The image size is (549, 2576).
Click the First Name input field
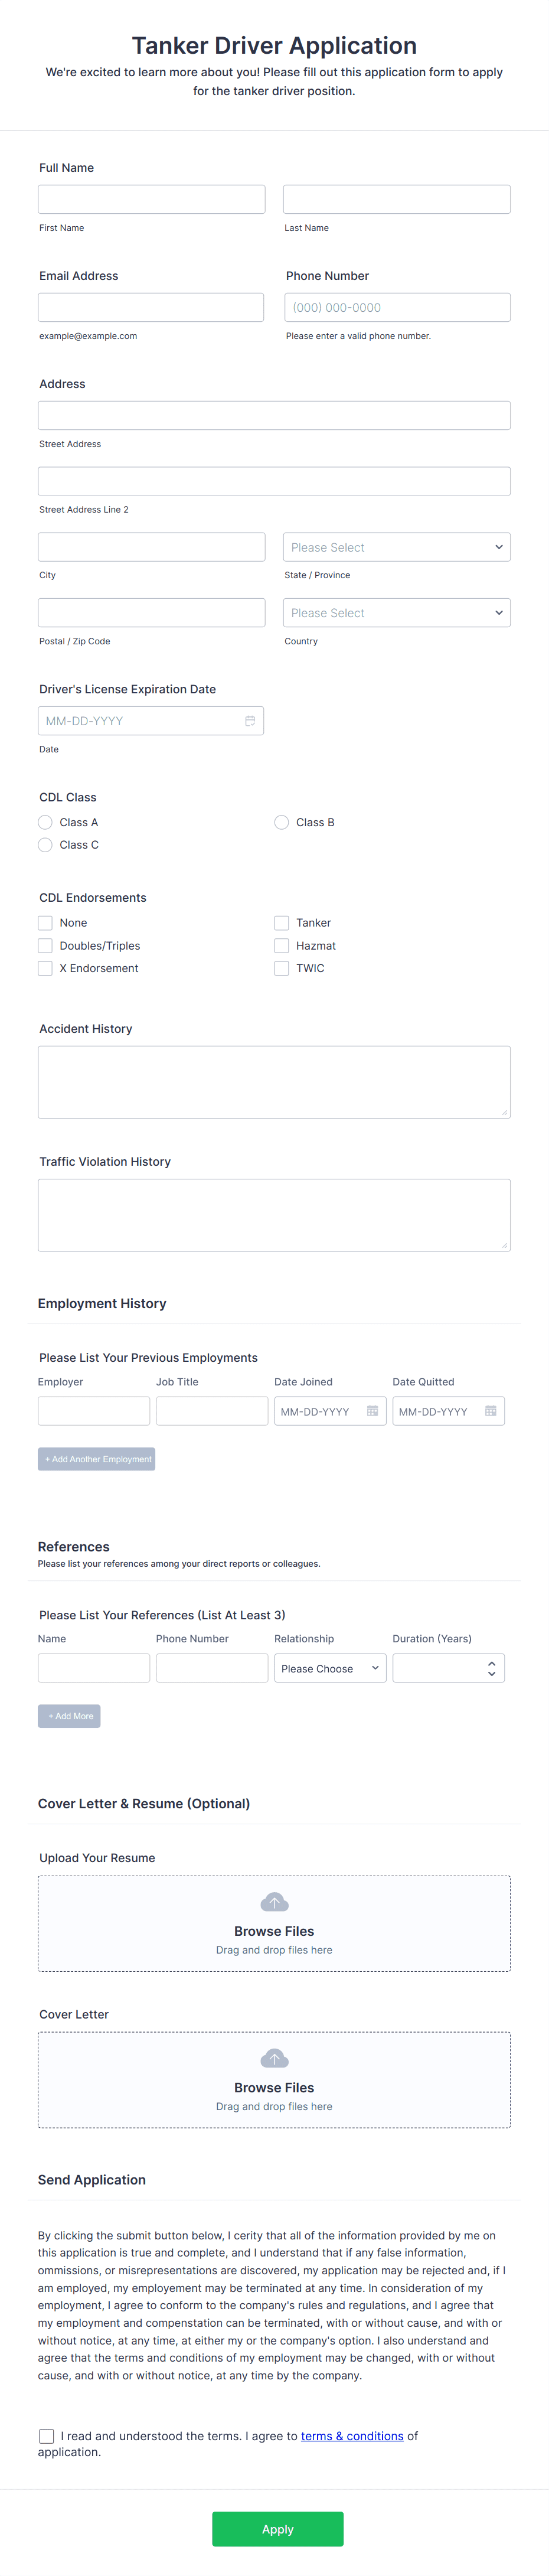click(x=152, y=199)
